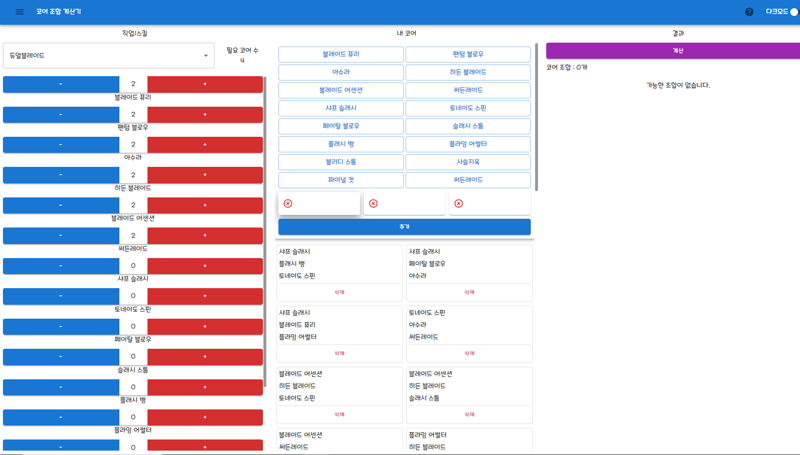The width and height of the screenshot is (800, 455).
Task: Increase the 써든레이드 skill count
Action: [x=205, y=236]
